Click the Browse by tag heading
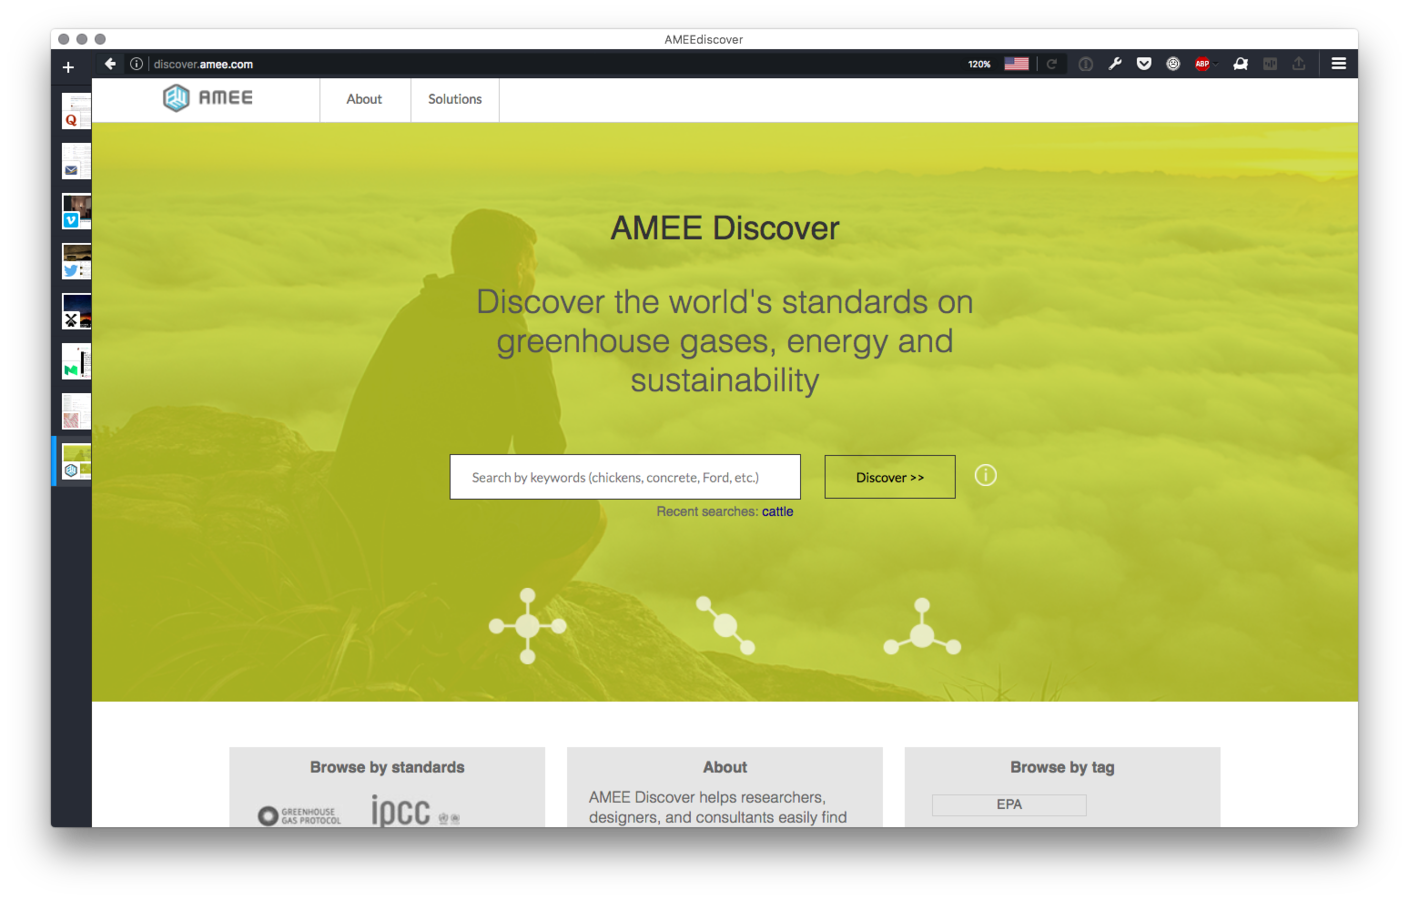Screen dimensions: 1409x900 pos(1062,767)
